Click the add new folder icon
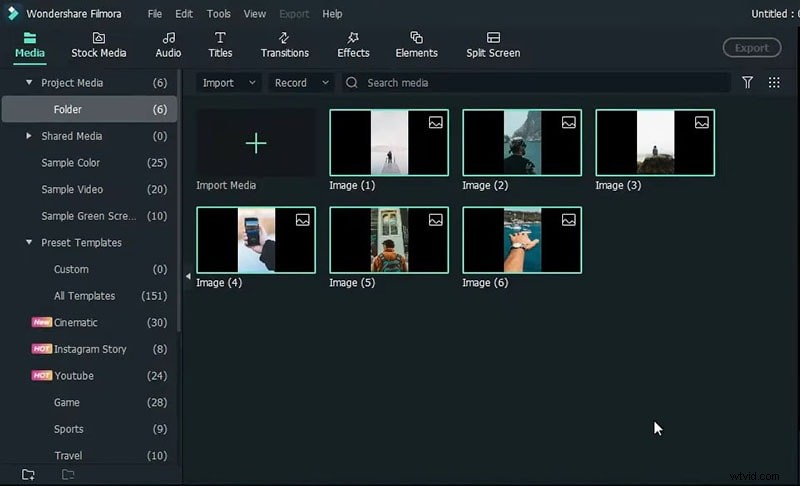800x486 pixels. tap(28, 475)
